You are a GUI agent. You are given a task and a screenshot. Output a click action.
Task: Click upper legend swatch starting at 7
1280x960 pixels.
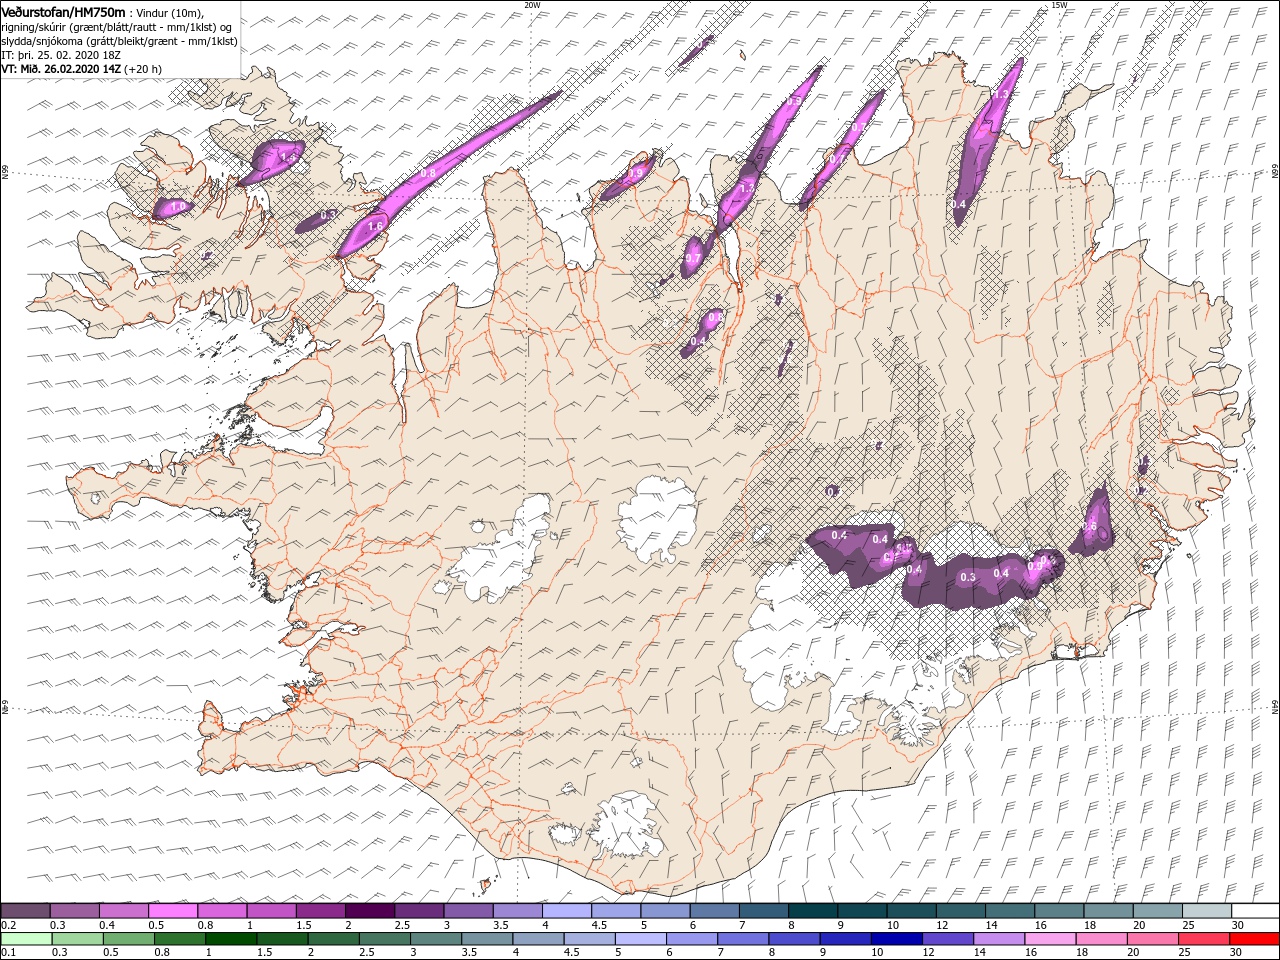click(x=763, y=911)
